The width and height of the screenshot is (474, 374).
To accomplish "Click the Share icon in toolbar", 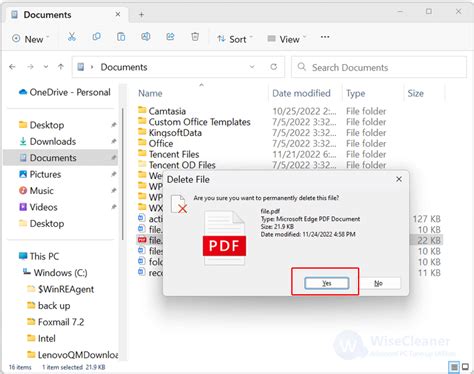I will tap(170, 37).
